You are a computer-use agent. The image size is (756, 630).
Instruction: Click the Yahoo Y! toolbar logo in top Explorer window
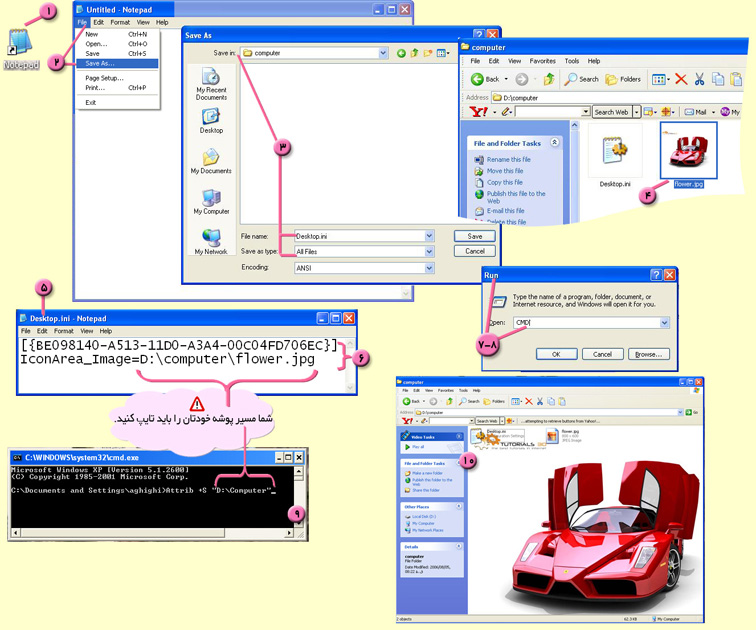478,112
